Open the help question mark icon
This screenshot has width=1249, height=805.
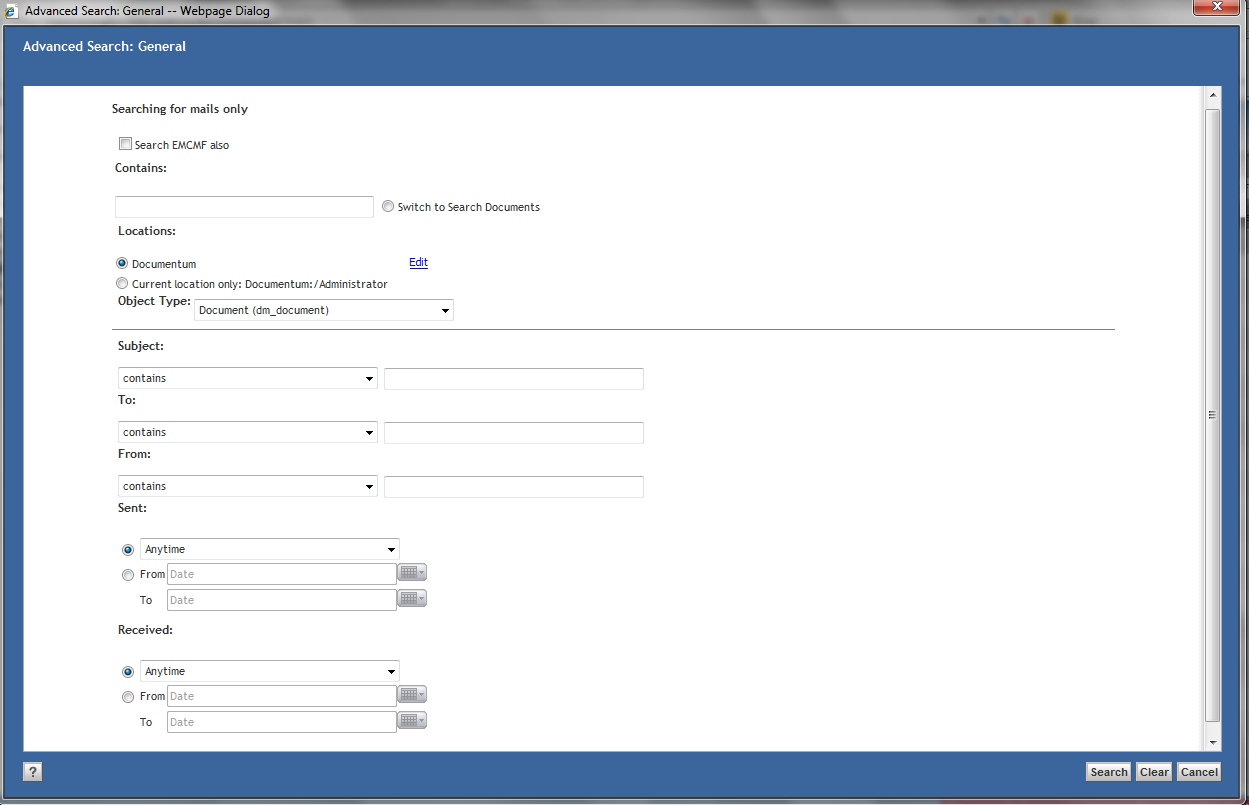(x=33, y=771)
